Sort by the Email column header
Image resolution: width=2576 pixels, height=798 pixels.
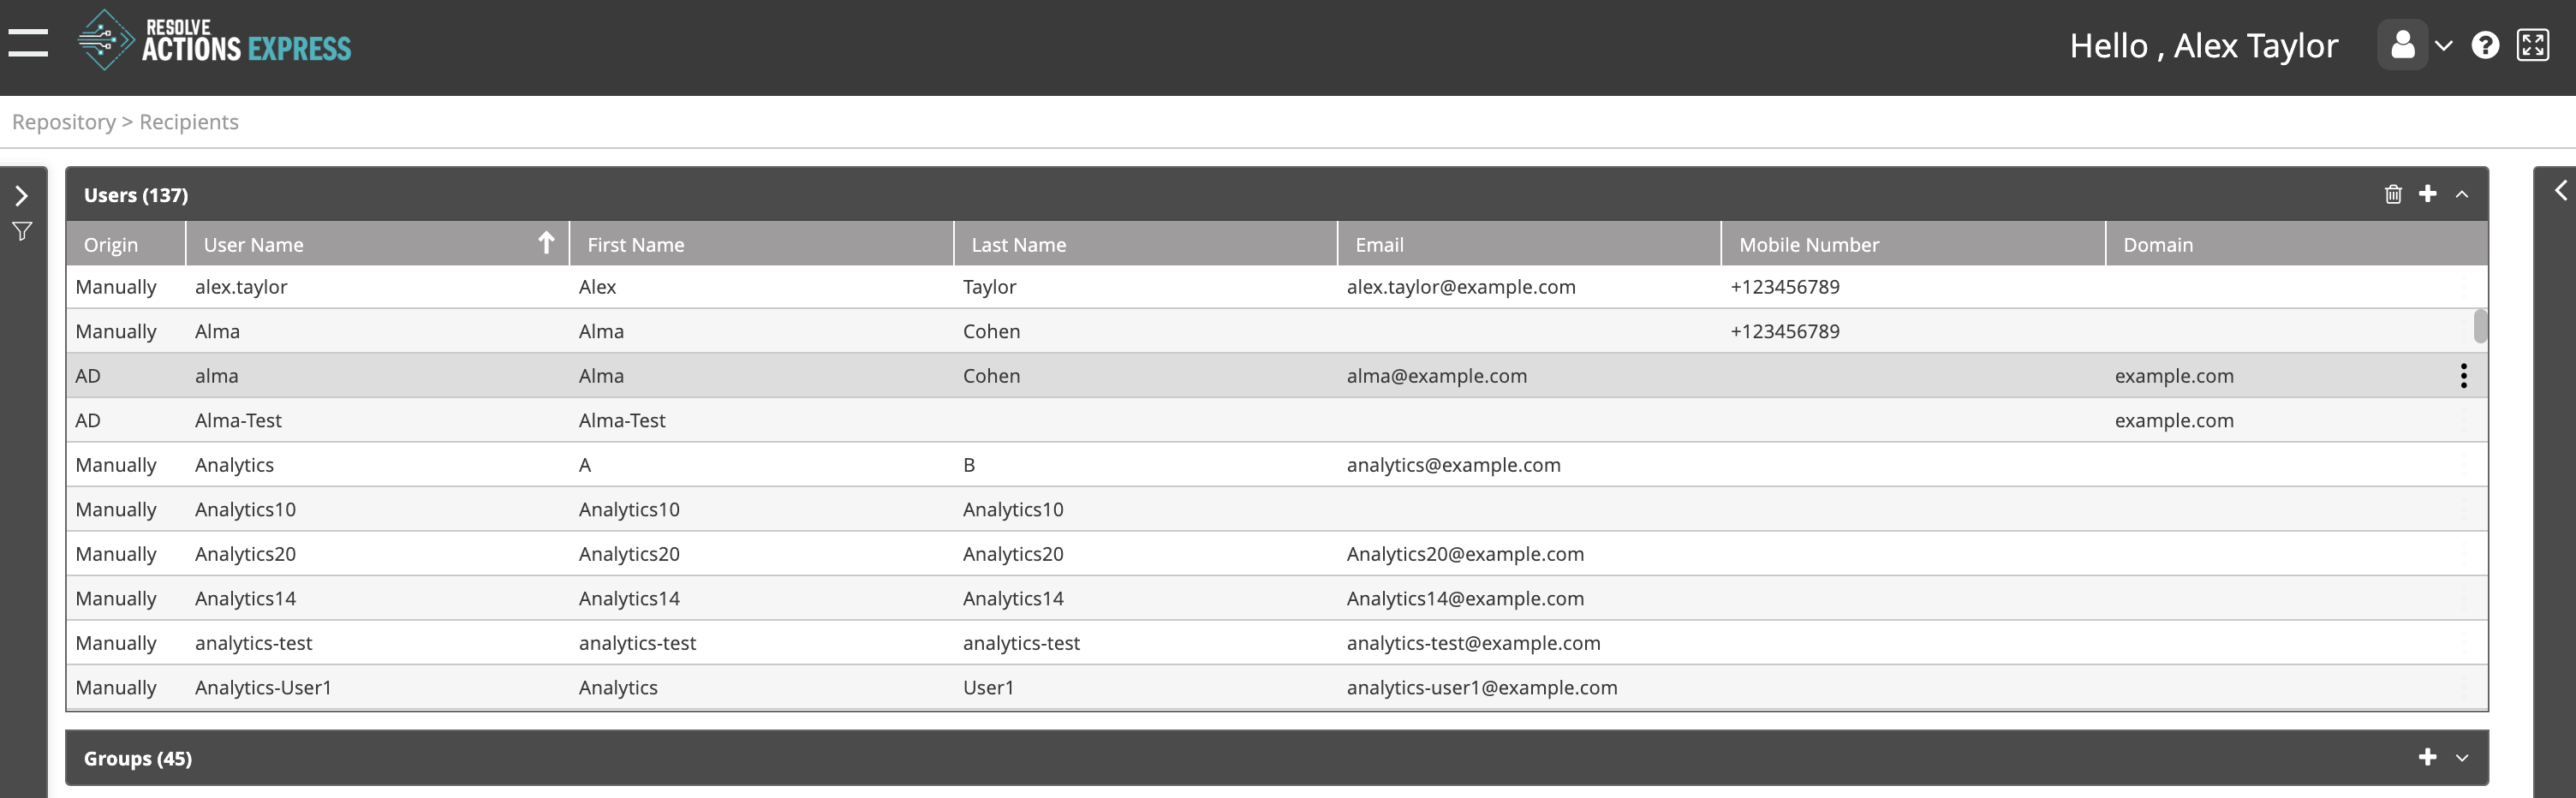click(x=1529, y=244)
